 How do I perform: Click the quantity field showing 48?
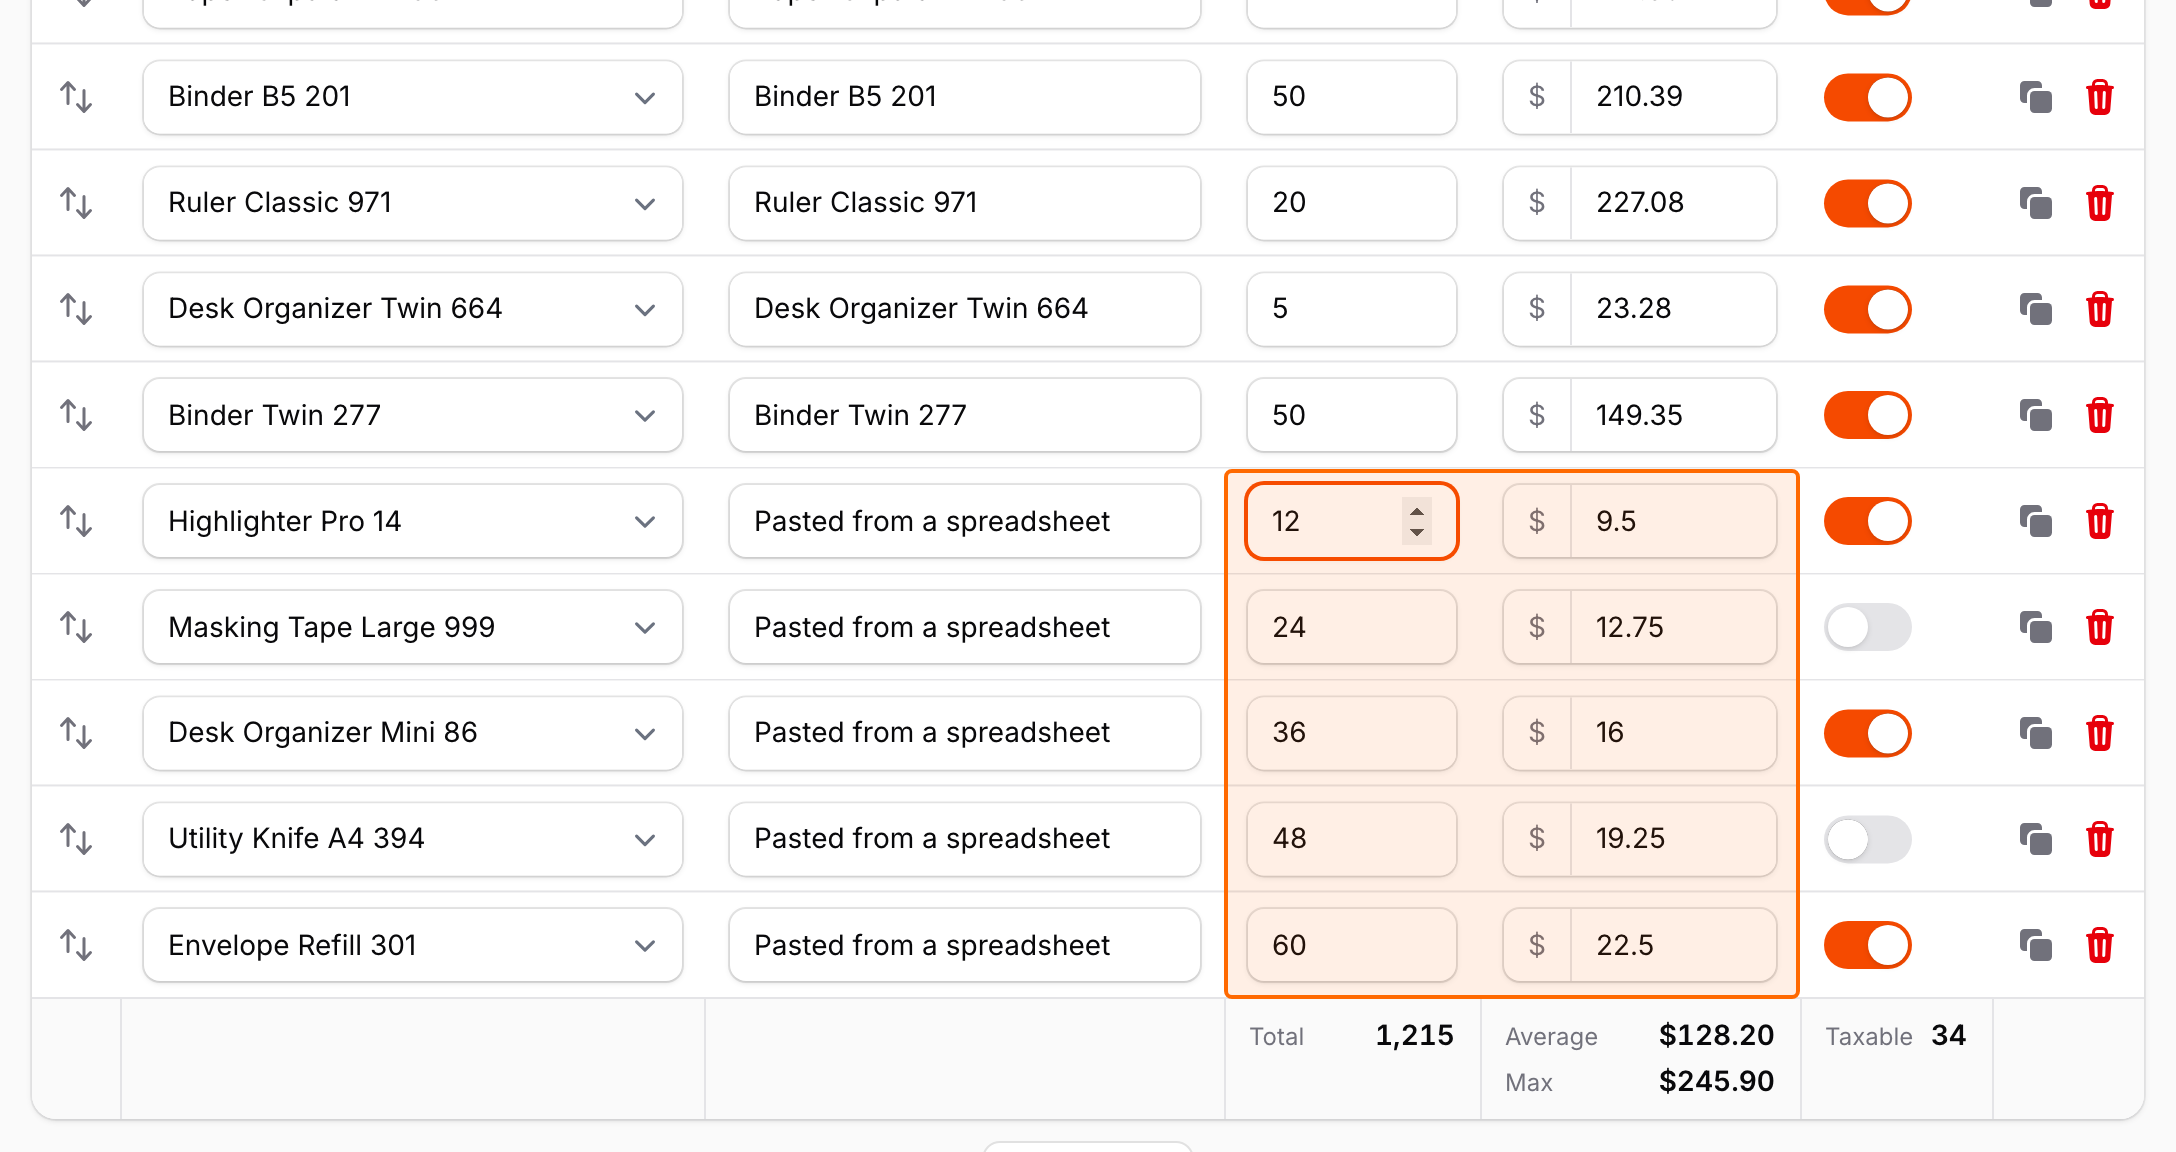1352,840
